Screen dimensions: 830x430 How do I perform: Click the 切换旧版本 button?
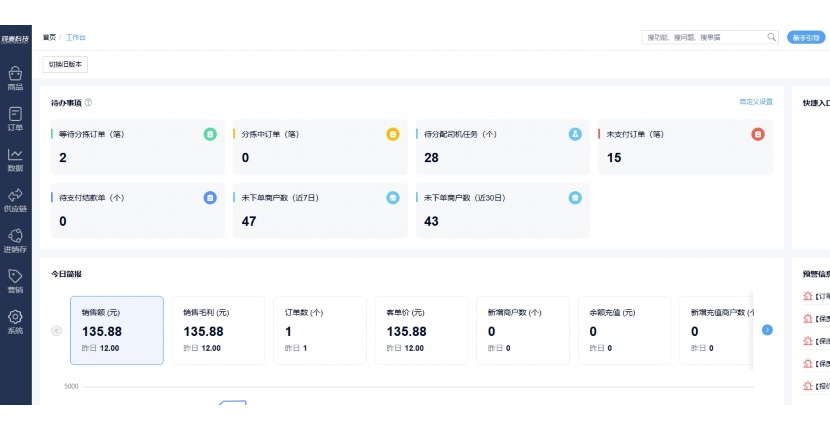[x=66, y=64]
